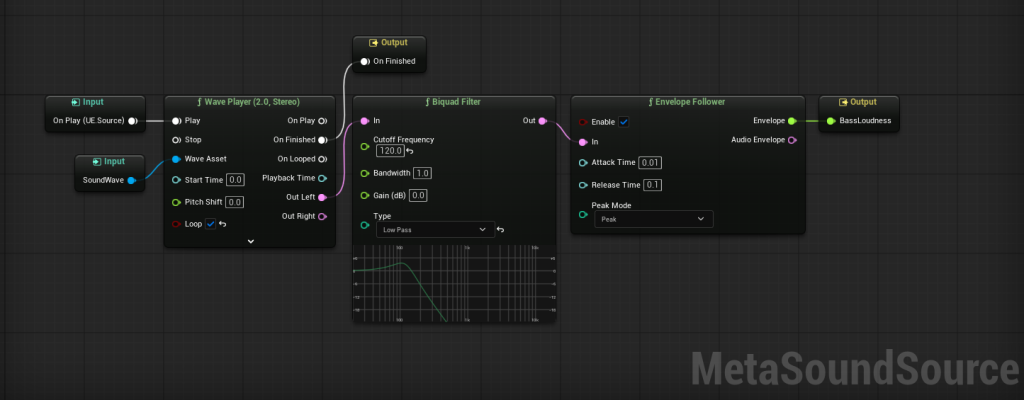Viewport: 1024px width, 400px height.
Task: Click the Audio Envelope output pin
Action: click(792, 140)
